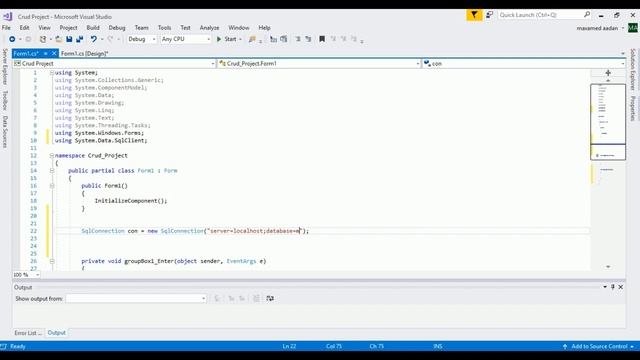Select the Output tab at bottom
Viewport: 640px width, 360px height.
[56, 333]
